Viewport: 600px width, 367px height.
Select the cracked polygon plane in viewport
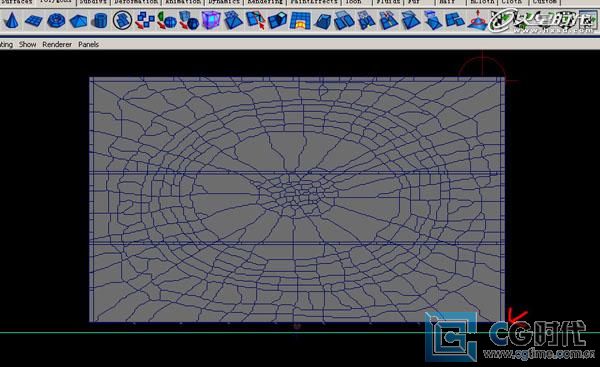[x=297, y=199]
